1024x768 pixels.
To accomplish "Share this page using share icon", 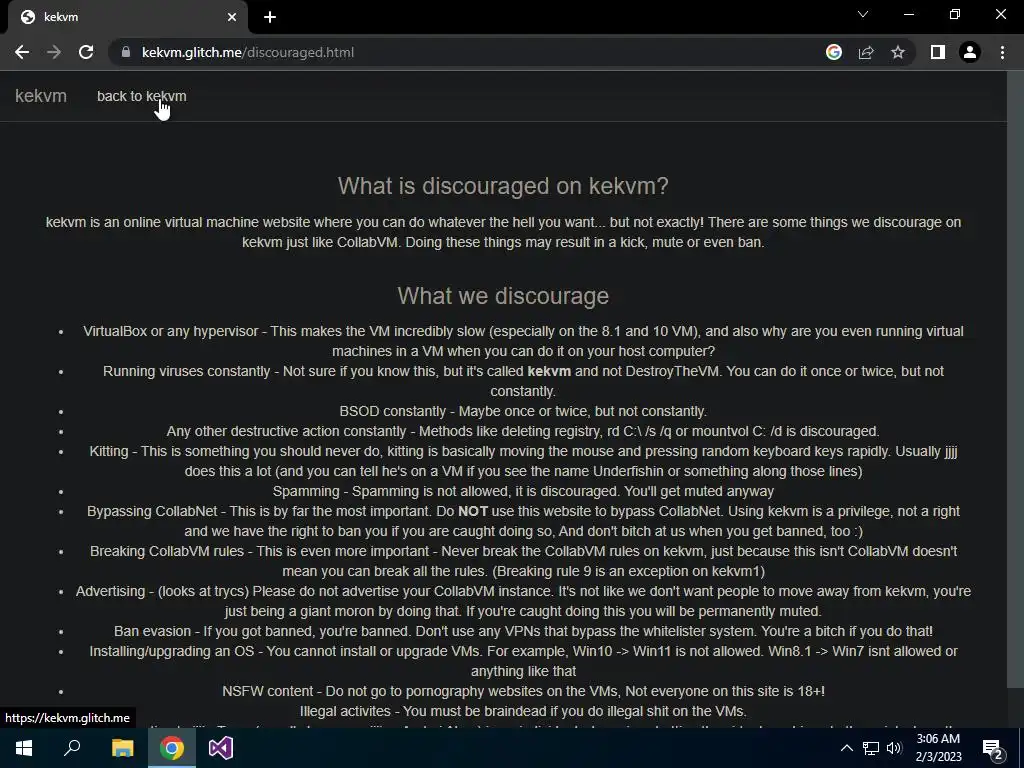I will tap(866, 52).
